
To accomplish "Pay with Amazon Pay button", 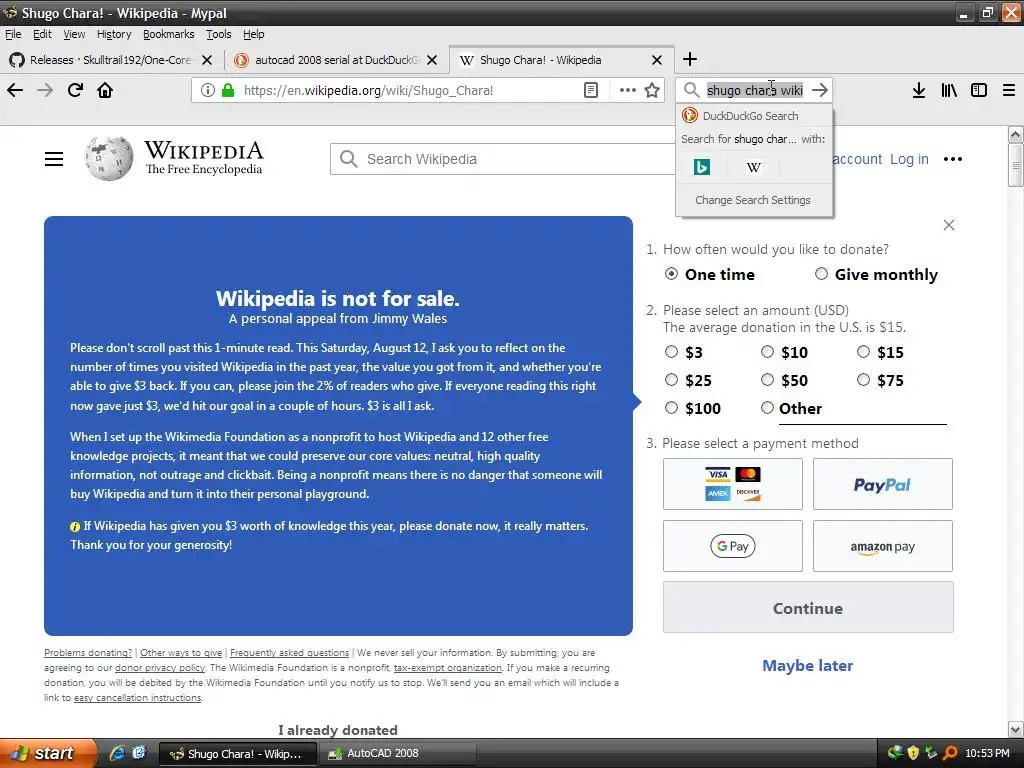I will click(882, 546).
